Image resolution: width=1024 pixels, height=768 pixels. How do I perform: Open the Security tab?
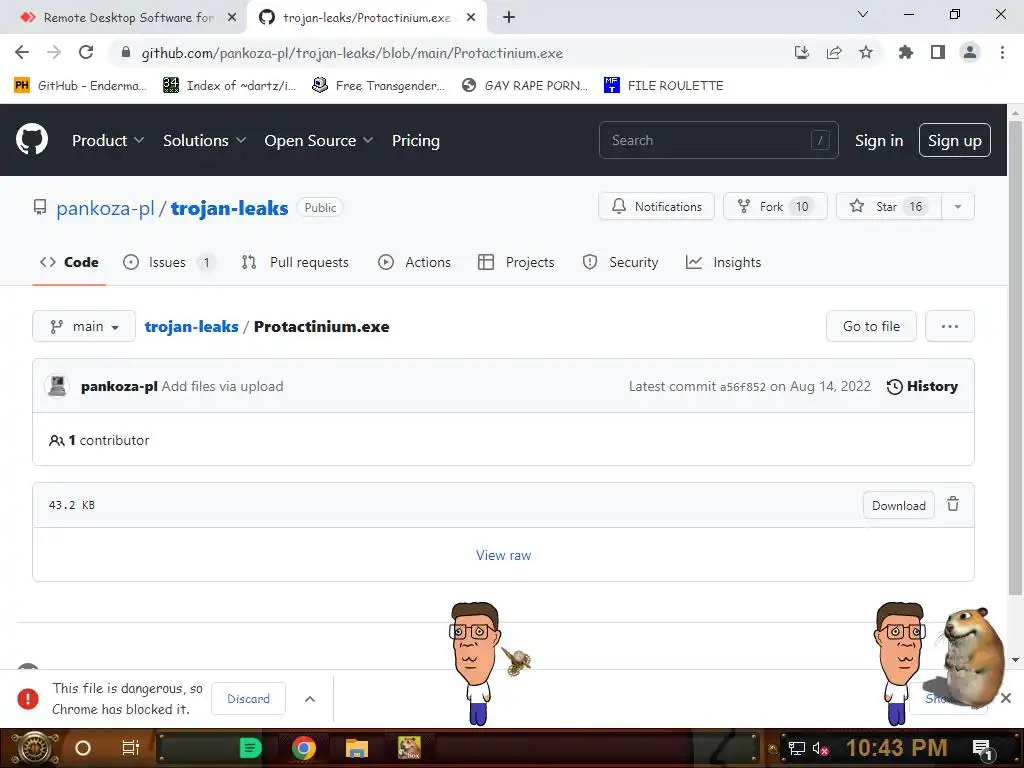[620, 262]
